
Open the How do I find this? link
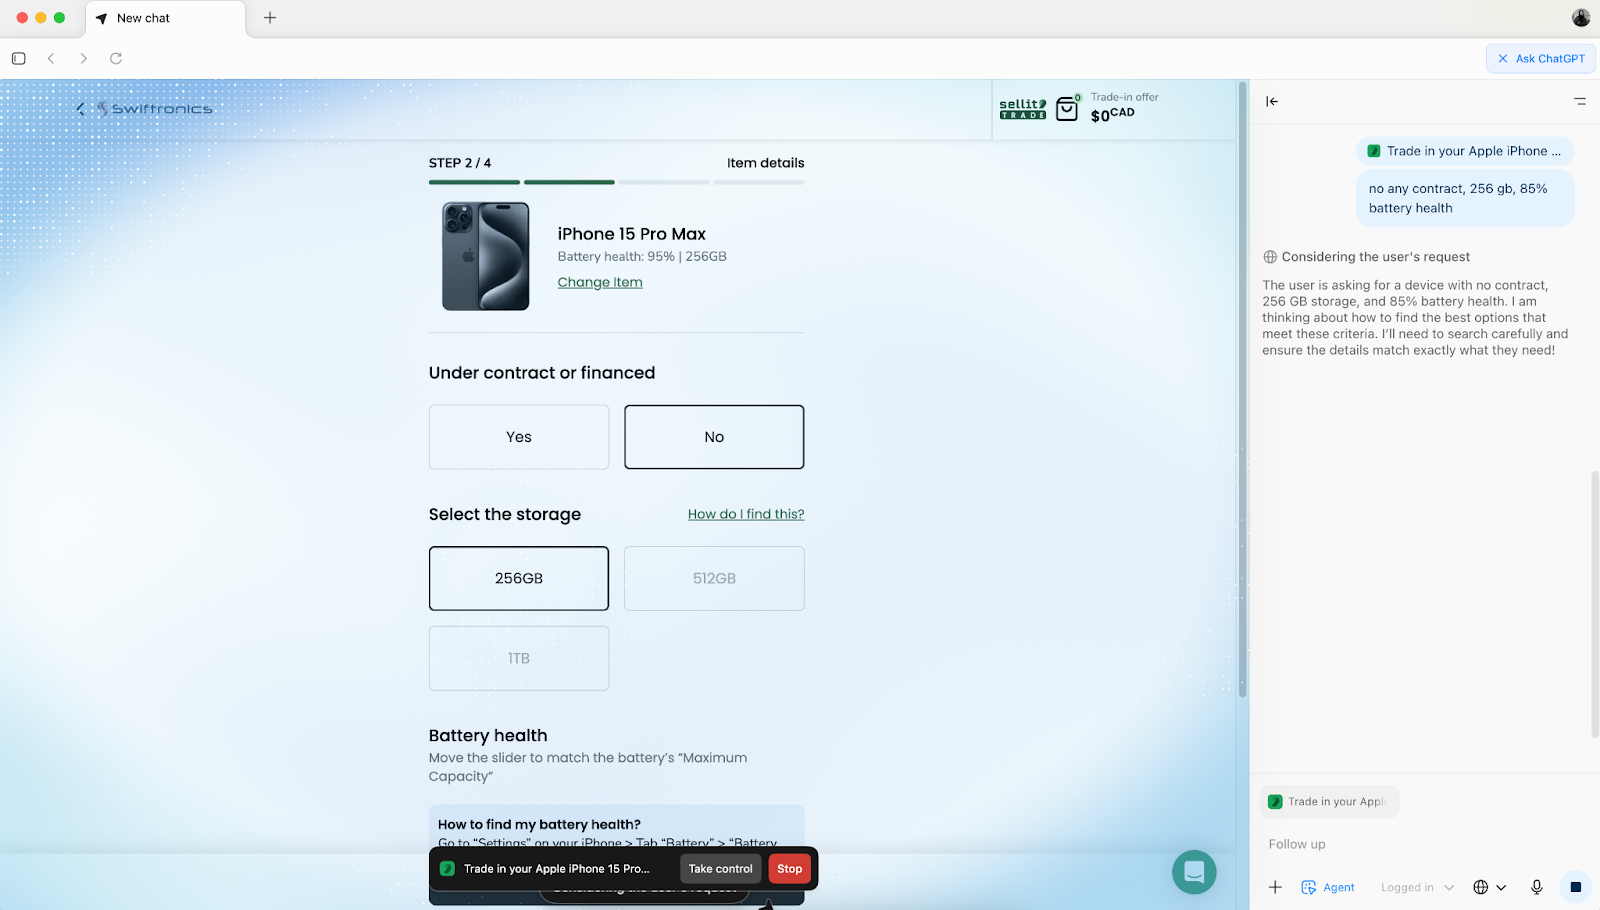[x=746, y=514]
